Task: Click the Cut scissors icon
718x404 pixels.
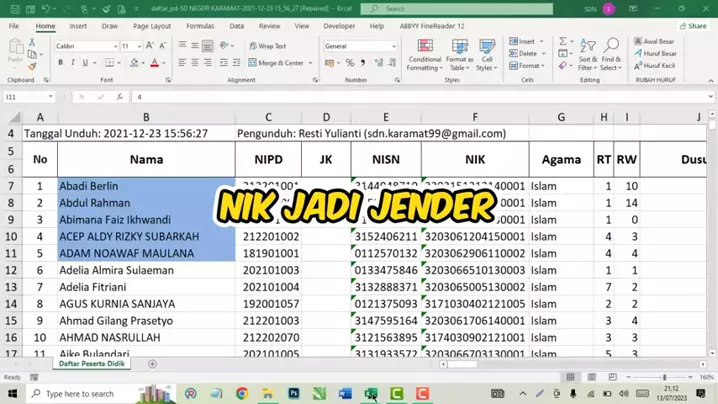Action: tap(33, 44)
